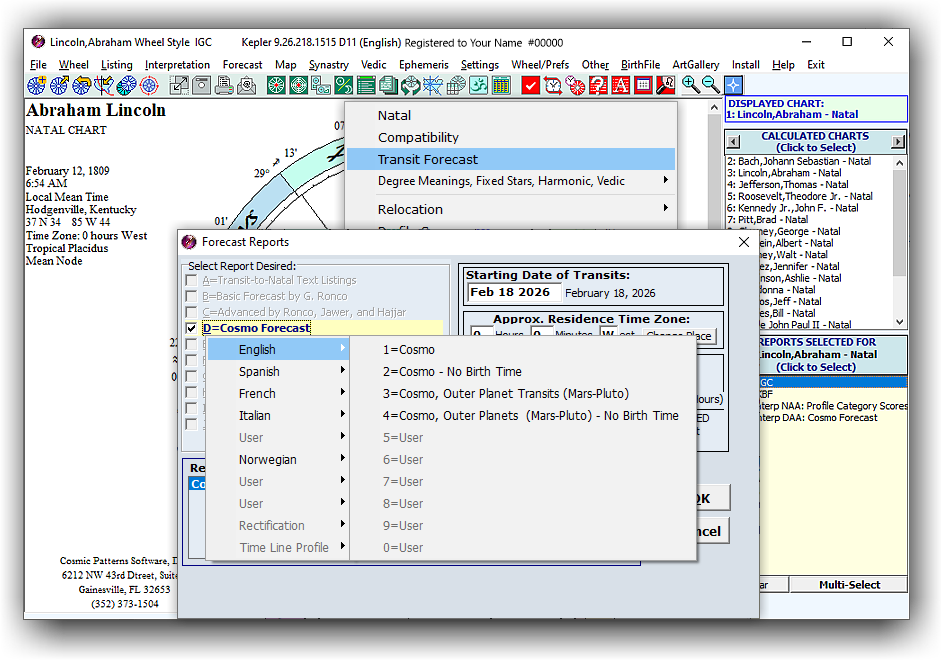Expand Degree Meanings, Fixed Stars, Harmonic, Vedic submenu
This screenshot has width=941, height=660.
511,181
